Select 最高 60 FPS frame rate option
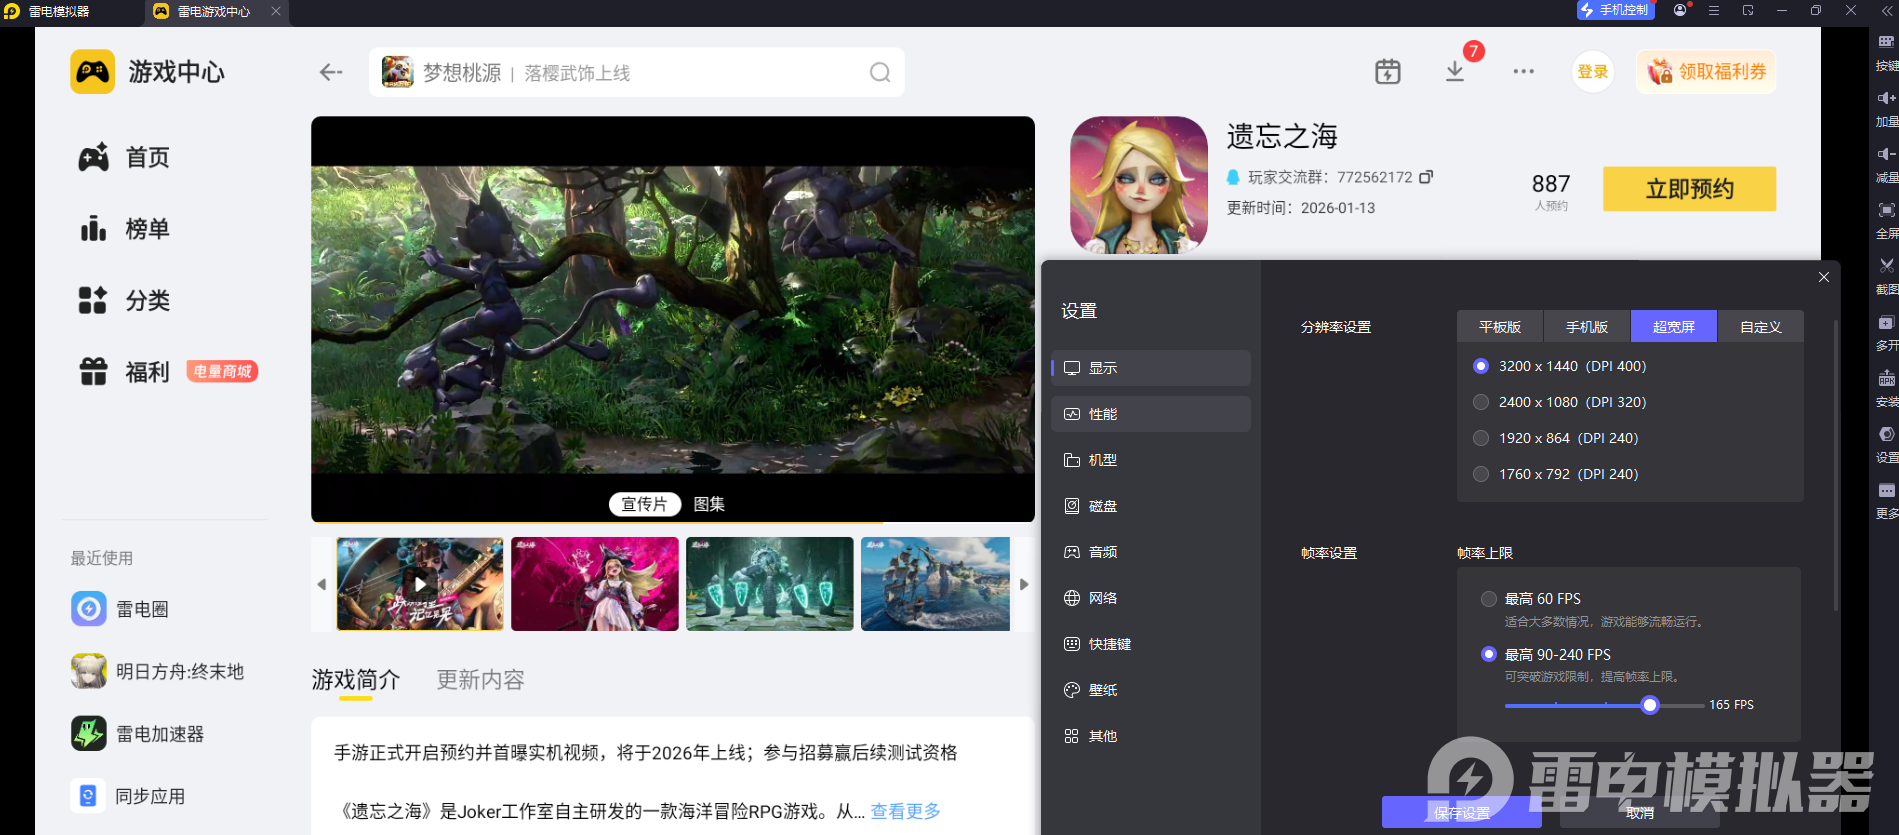 click(1489, 599)
